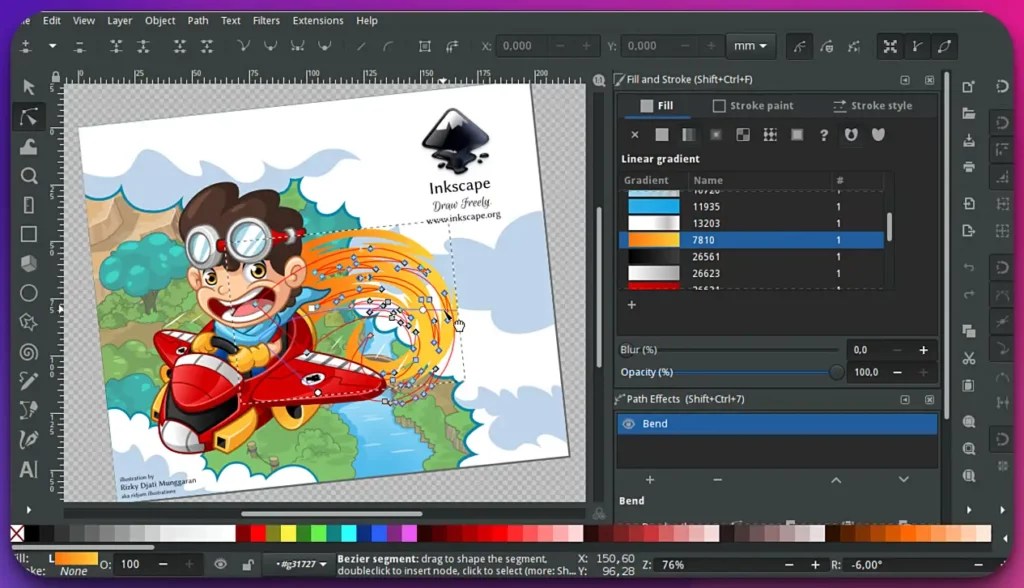Viewport: 1024px width, 588px height.
Task: Select the Spiral tool
Action: click(x=29, y=353)
